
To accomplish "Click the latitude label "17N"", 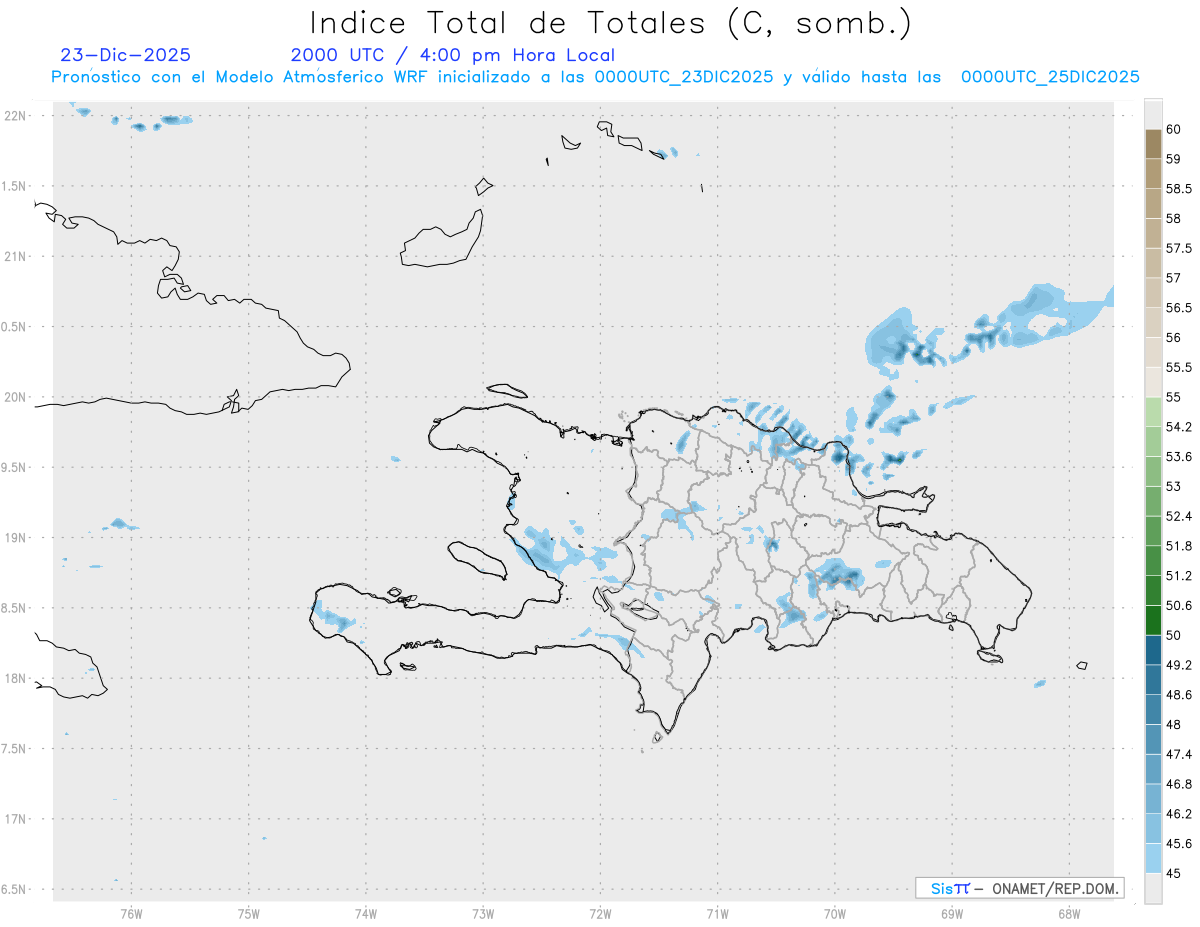I will click(17, 819).
